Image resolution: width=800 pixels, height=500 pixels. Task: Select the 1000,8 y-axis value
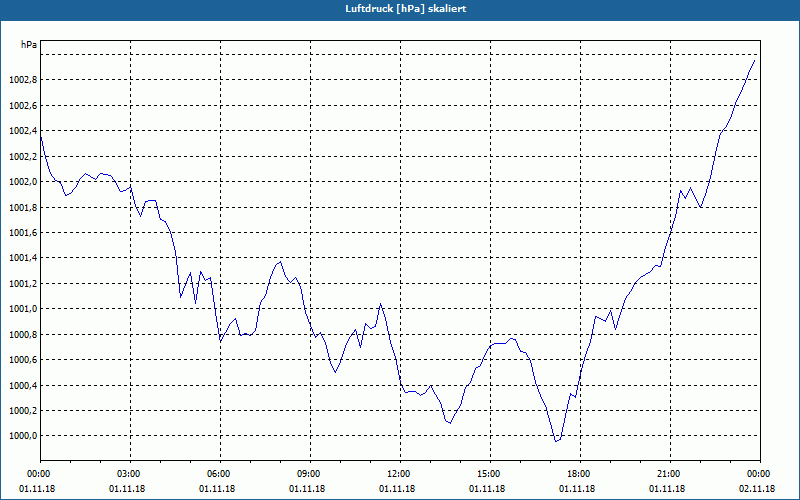click(x=23, y=335)
